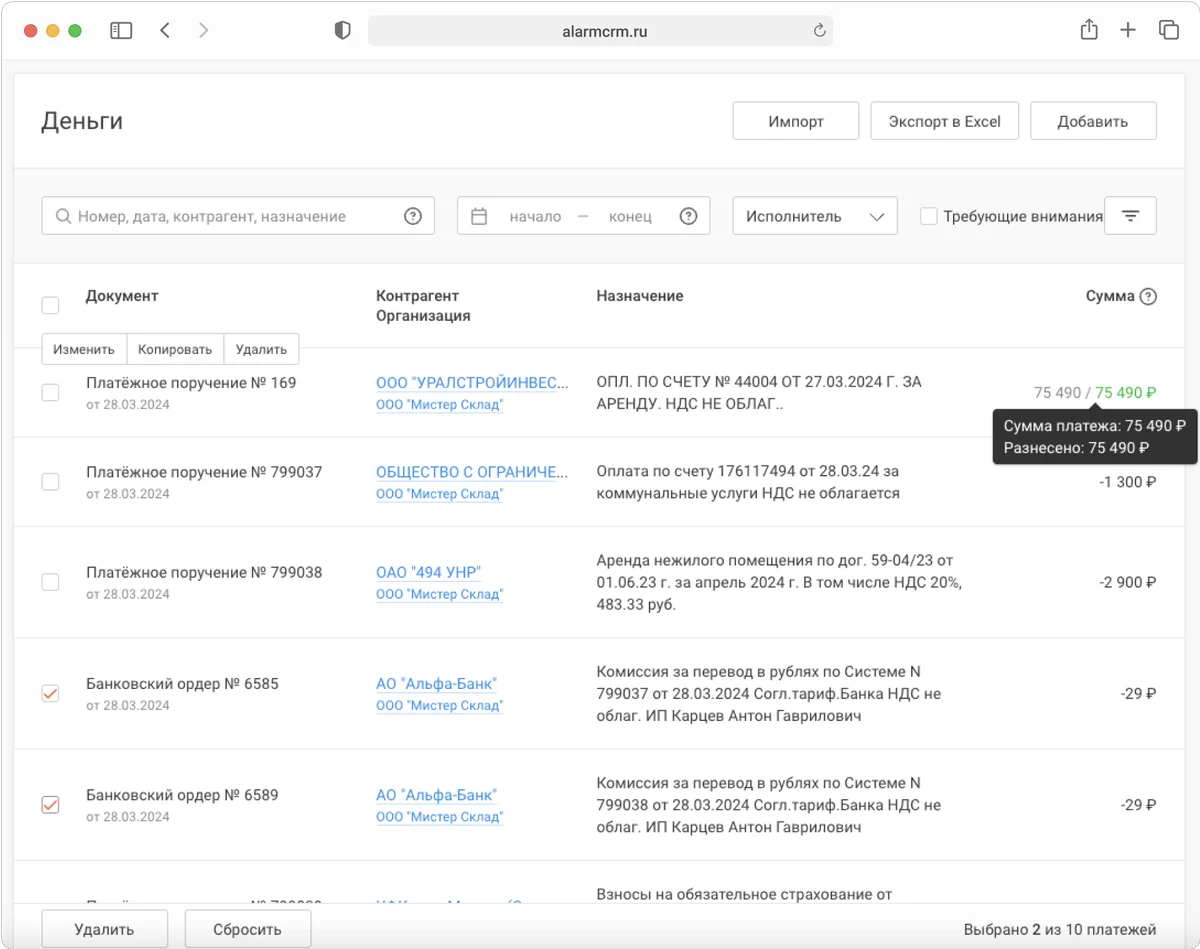Open the Исполнитель dropdown
1200x949 pixels.
point(815,216)
